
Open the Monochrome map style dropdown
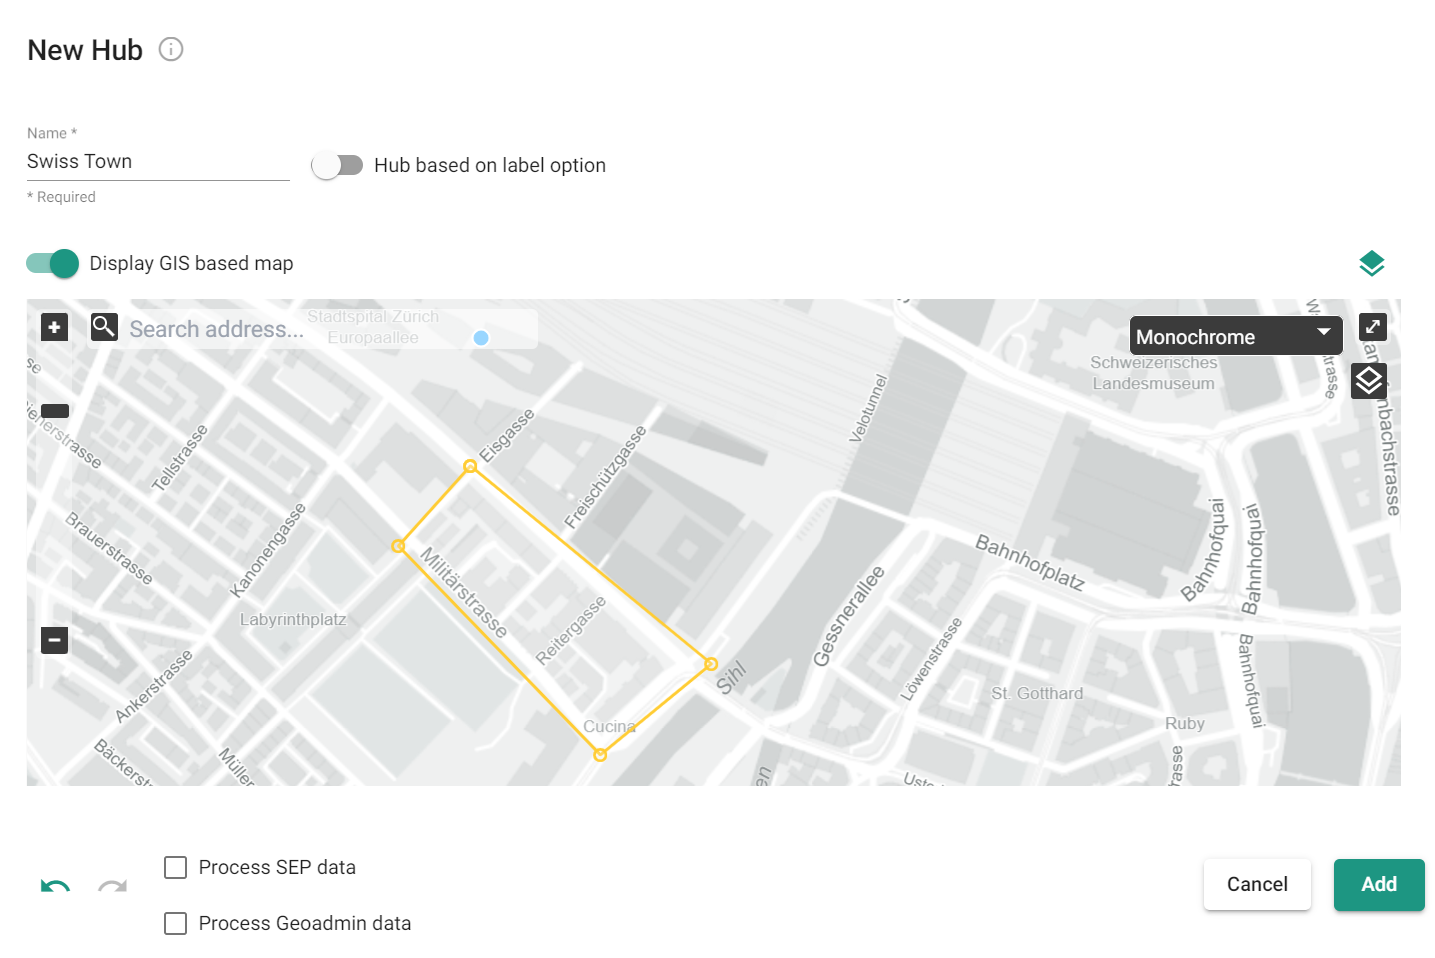click(1235, 337)
